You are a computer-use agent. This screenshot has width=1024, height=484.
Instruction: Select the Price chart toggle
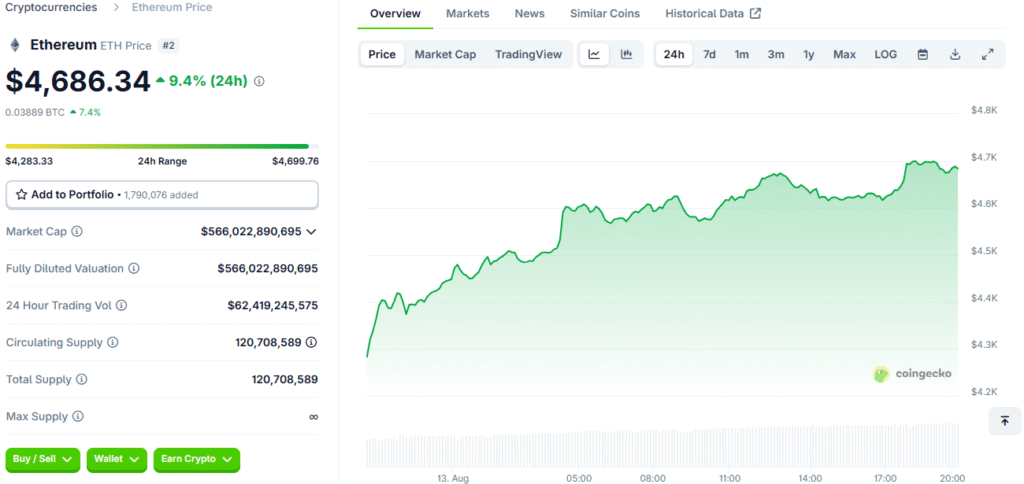tap(382, 54)
